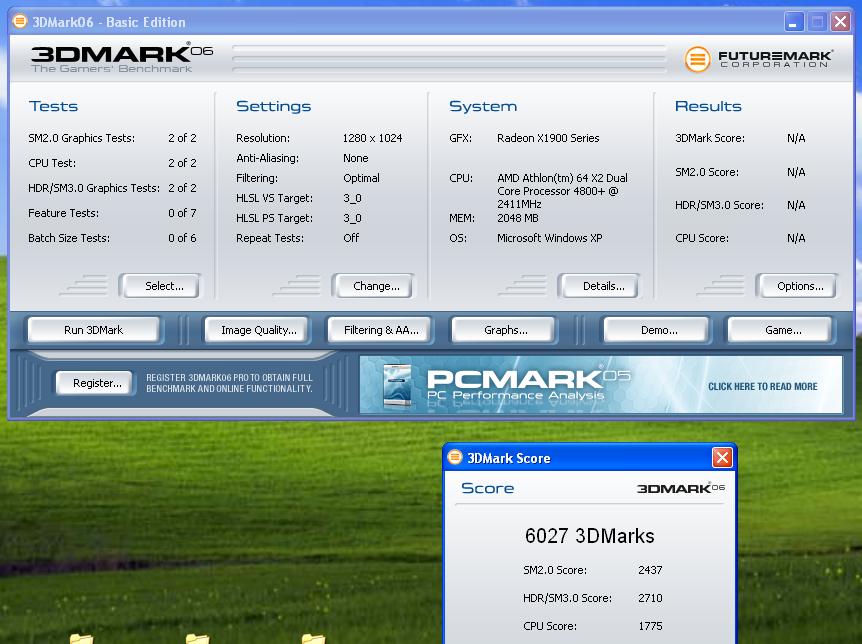Click the 3DMARK06 logo in the Score dialog
This screenshot has width=862, height=644.
(681, 488)
